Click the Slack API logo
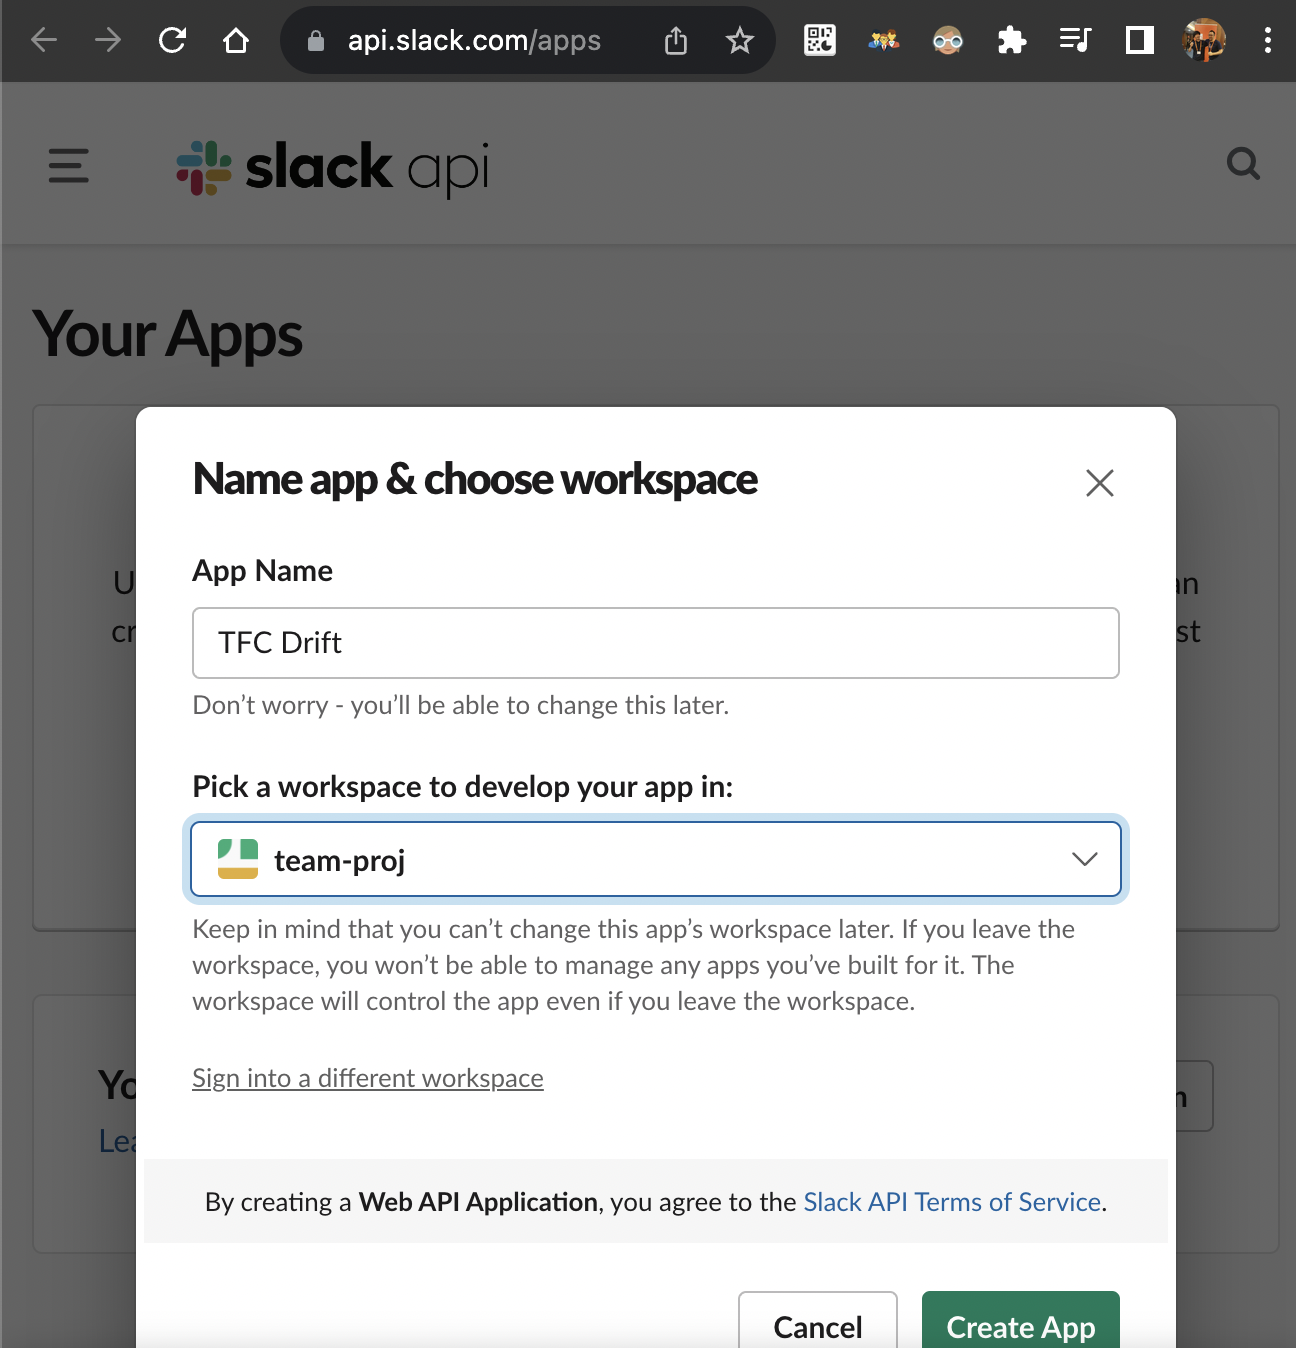The width and height of the screenshot is (1296, 1348). click(333, 167)
